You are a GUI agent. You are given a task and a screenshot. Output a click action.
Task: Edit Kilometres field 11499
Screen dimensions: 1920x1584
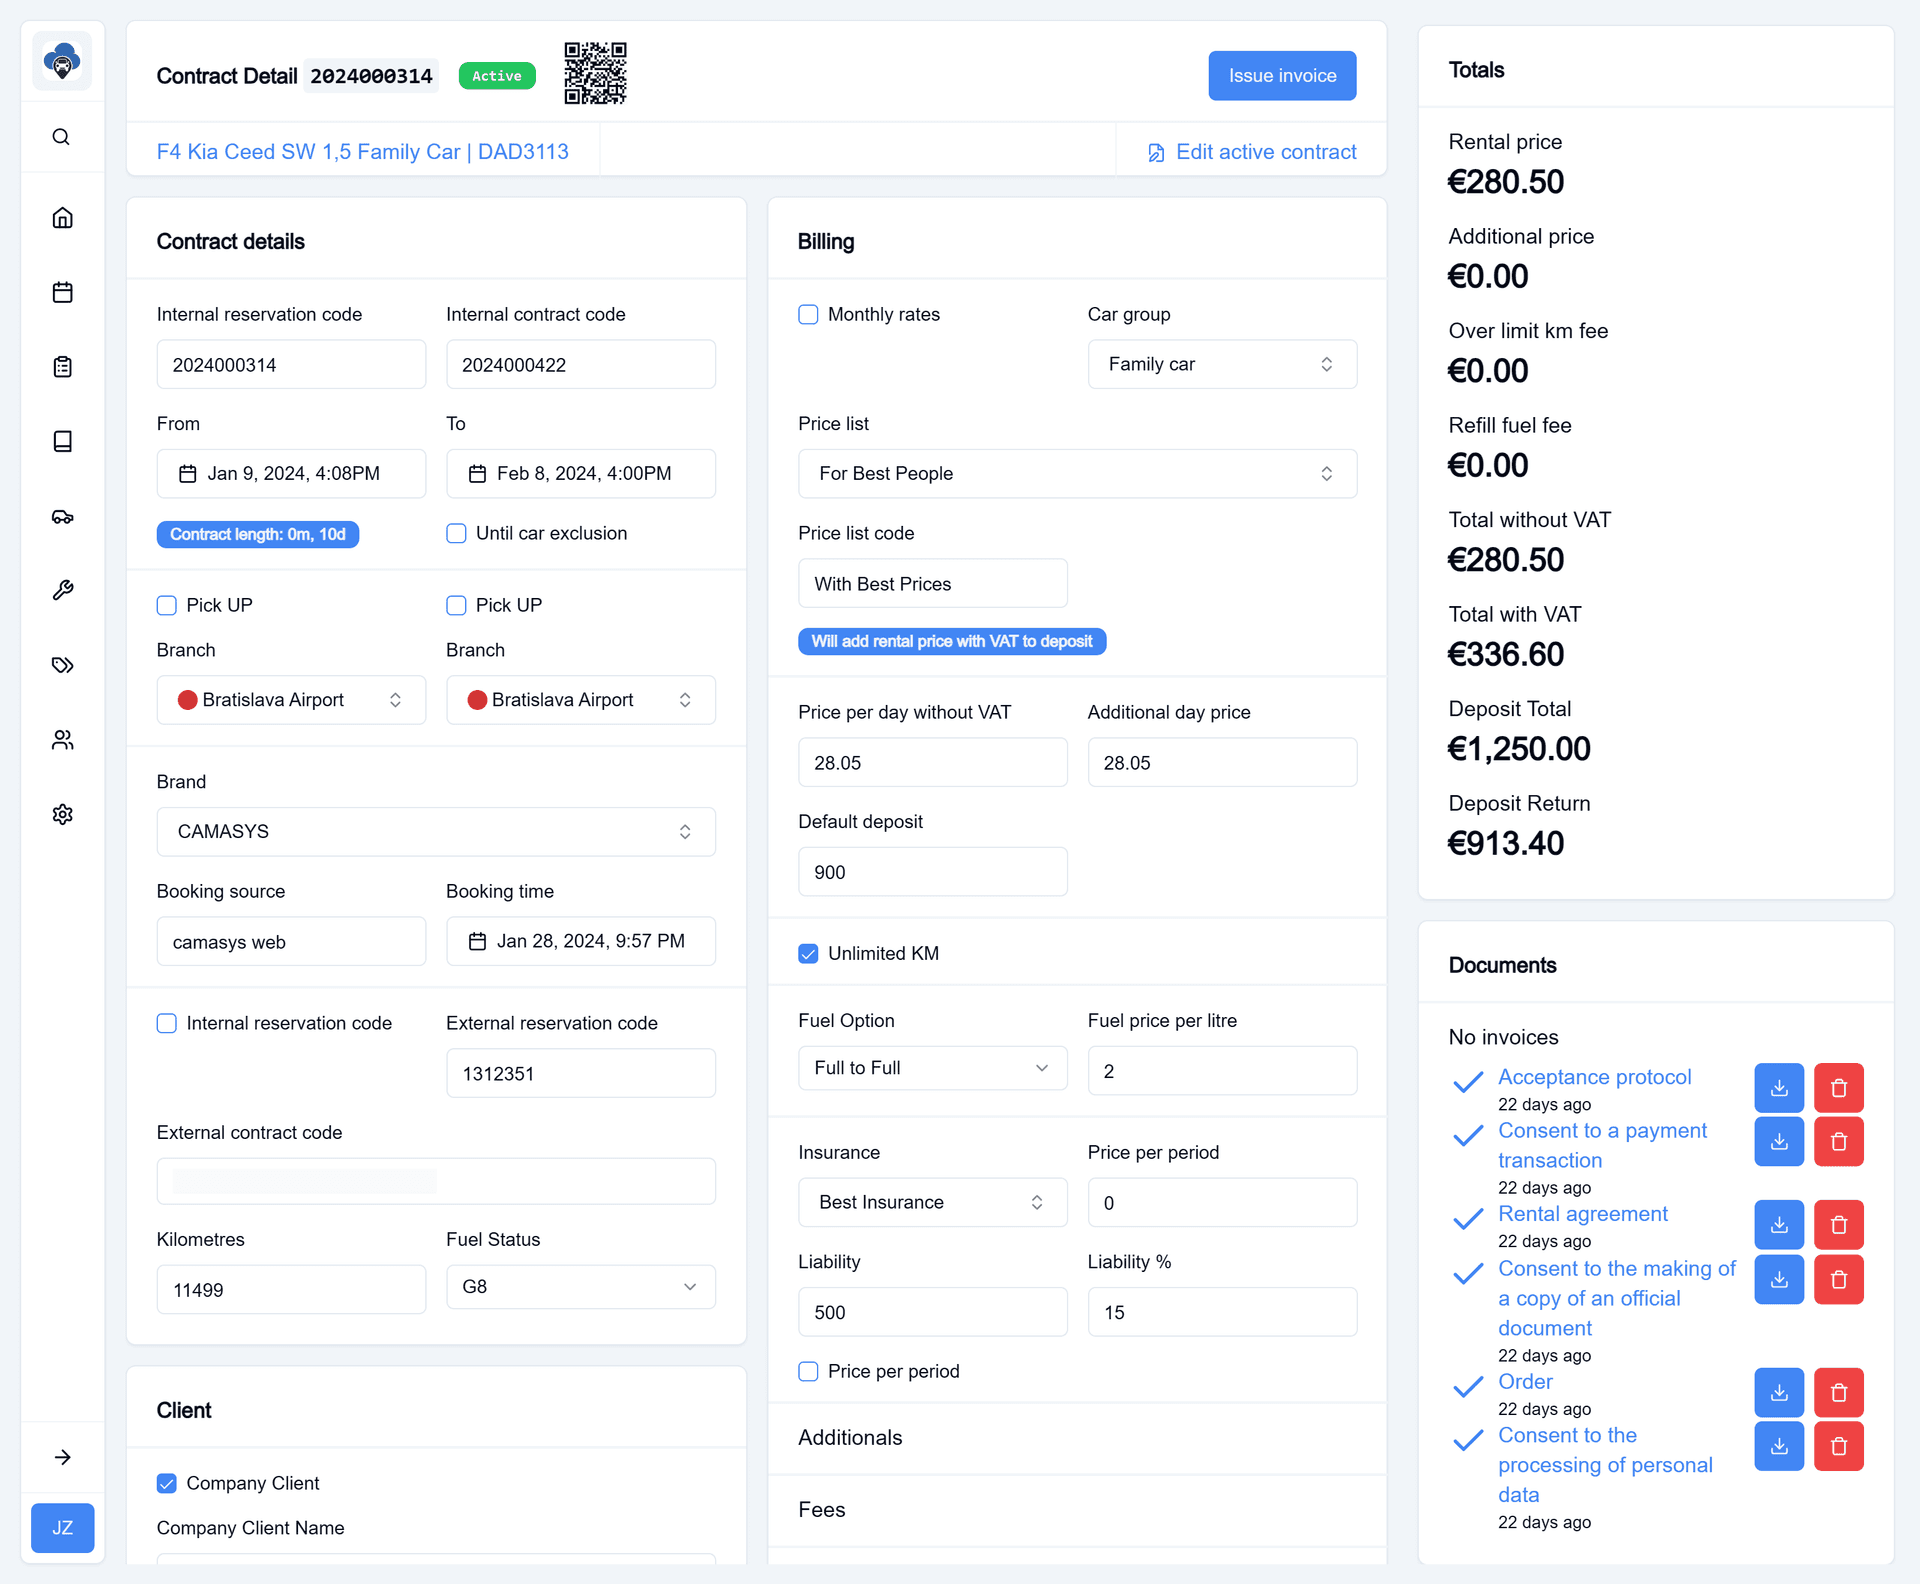(x=291, y=1289)
